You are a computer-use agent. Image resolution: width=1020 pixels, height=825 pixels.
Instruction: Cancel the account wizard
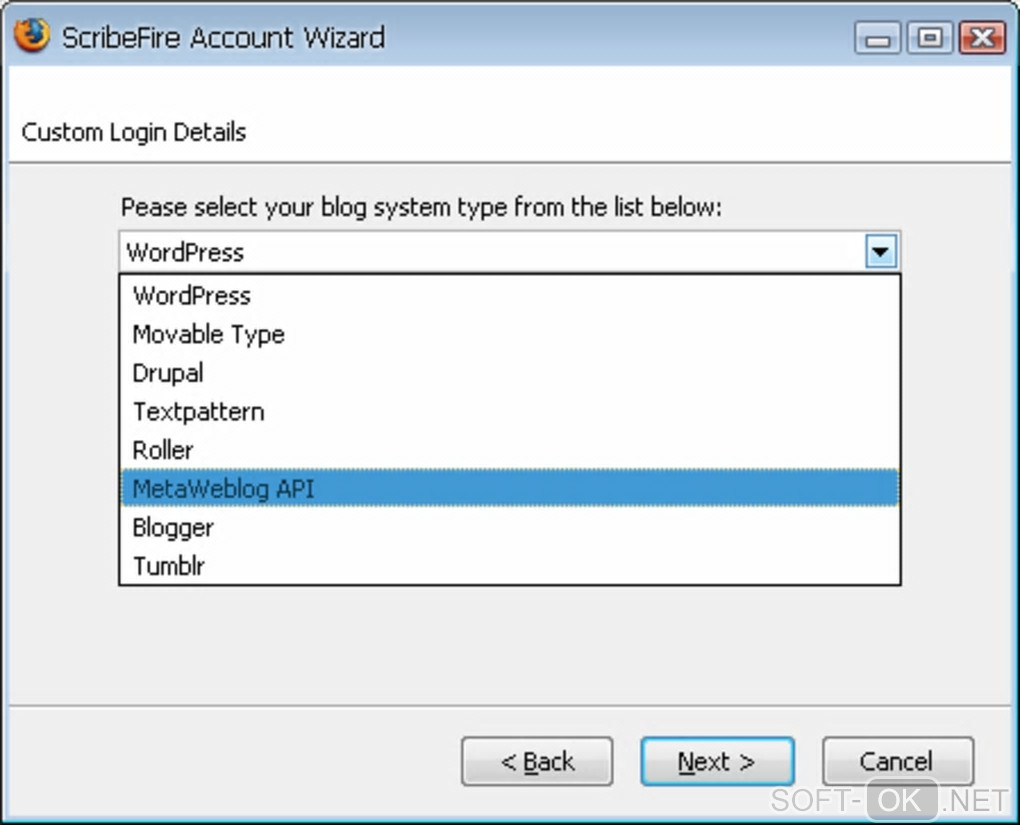tap(897, 762)
